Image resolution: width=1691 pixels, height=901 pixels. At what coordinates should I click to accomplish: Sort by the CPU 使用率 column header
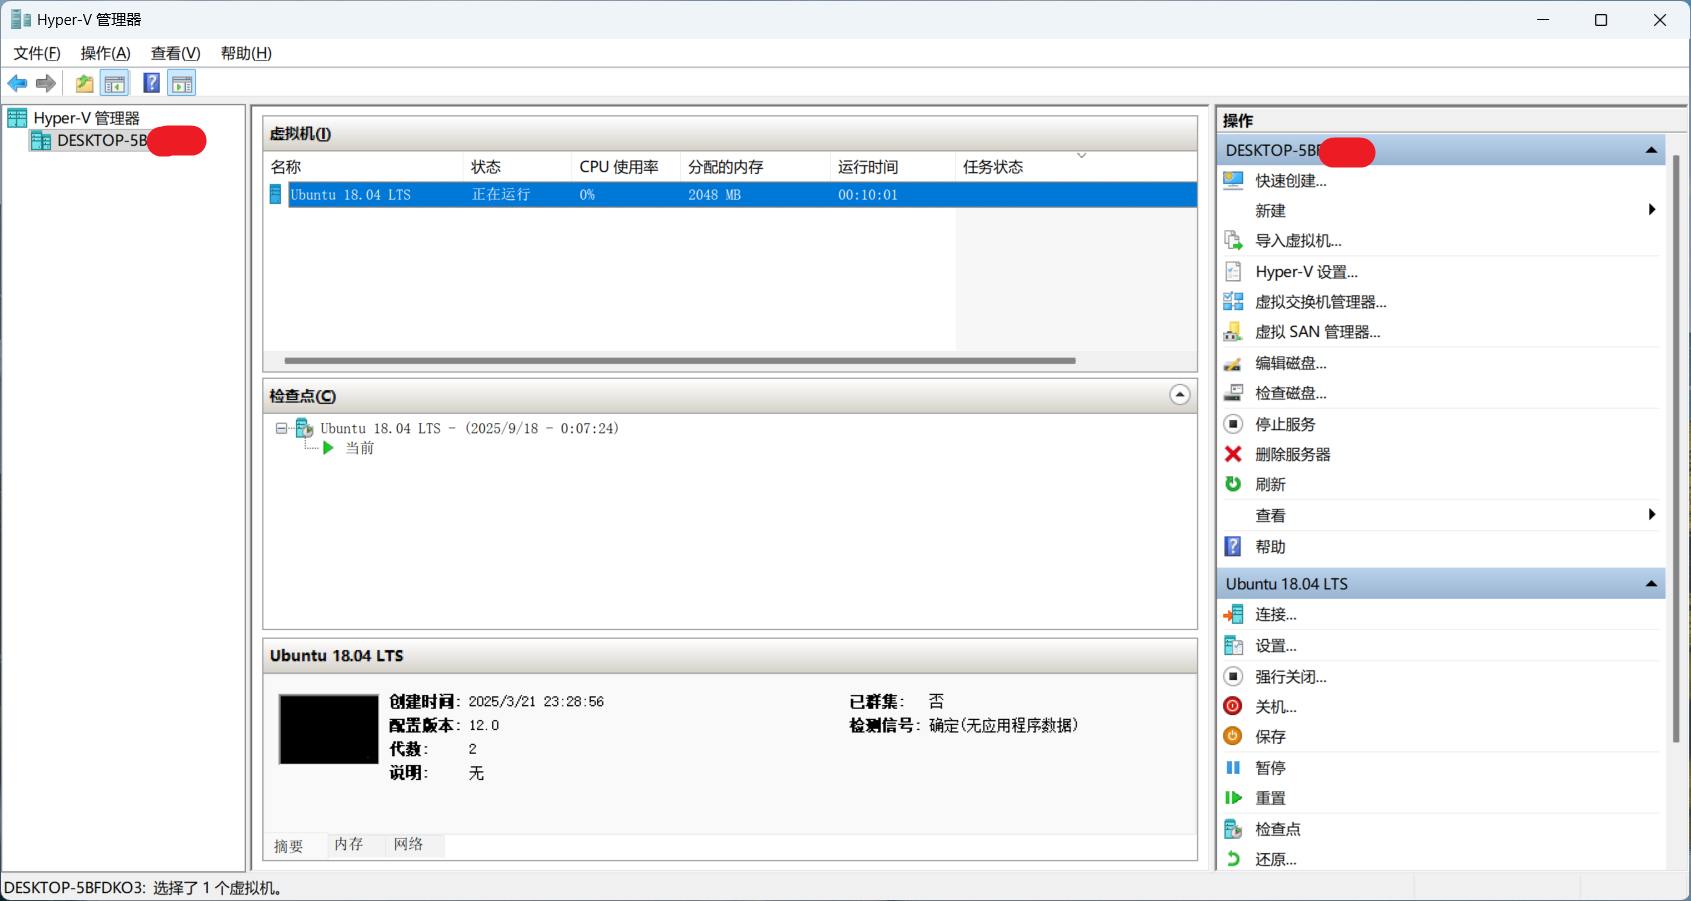pyautogui.click(x=627, y=167)
